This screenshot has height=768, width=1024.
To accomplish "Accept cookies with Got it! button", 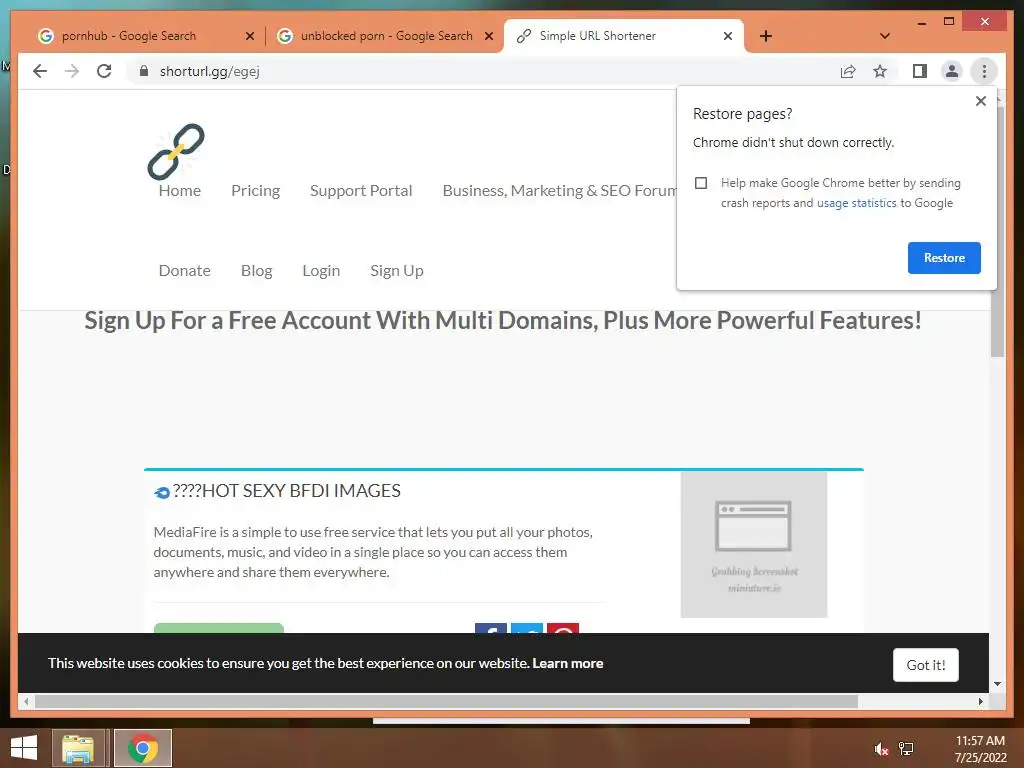I will tap(925, 665).
